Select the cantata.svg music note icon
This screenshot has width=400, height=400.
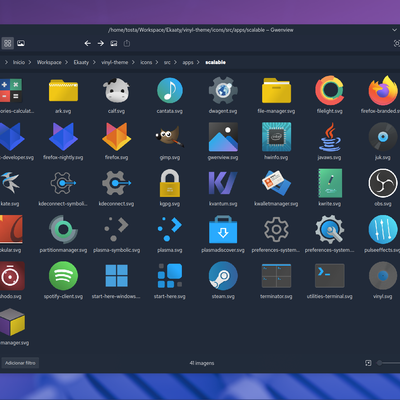[170, 90]
